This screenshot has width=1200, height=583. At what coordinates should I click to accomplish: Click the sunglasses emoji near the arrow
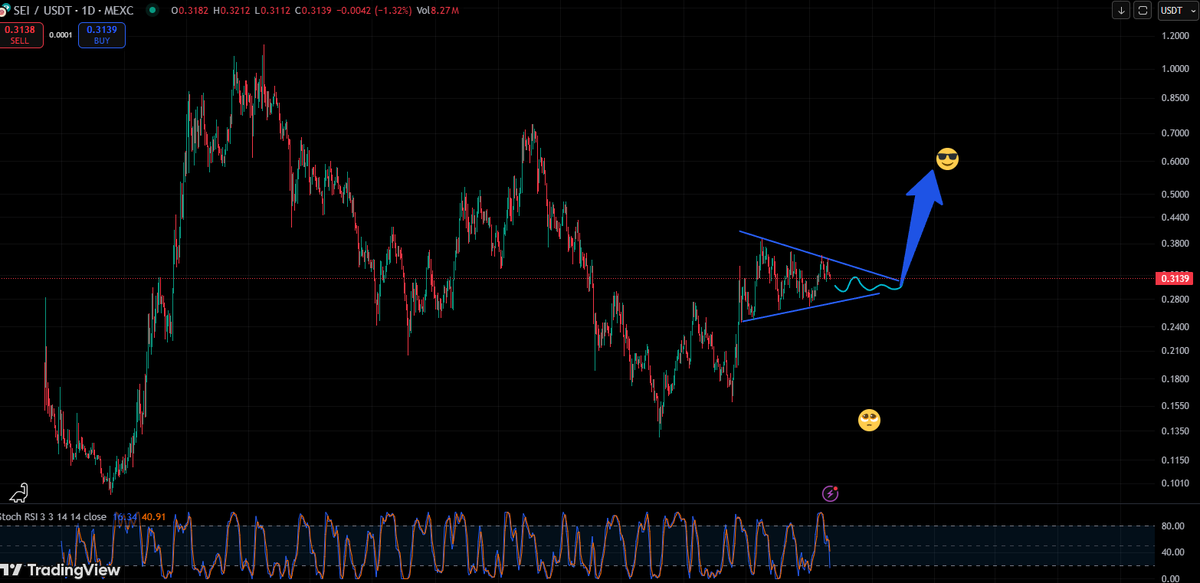[x=947, y=158]
